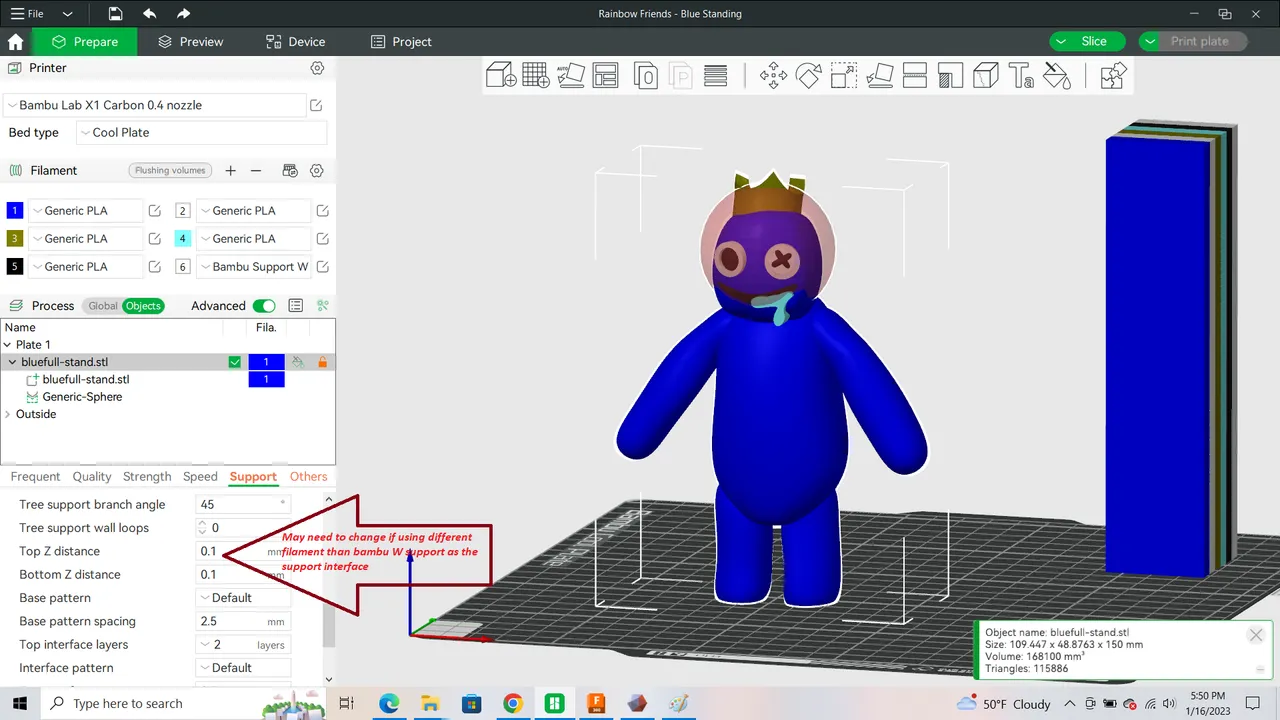Open the printer preset dropdown
Image resolution: width=1280 pixels, height=720 pixels.
click(x=154, y=105)
